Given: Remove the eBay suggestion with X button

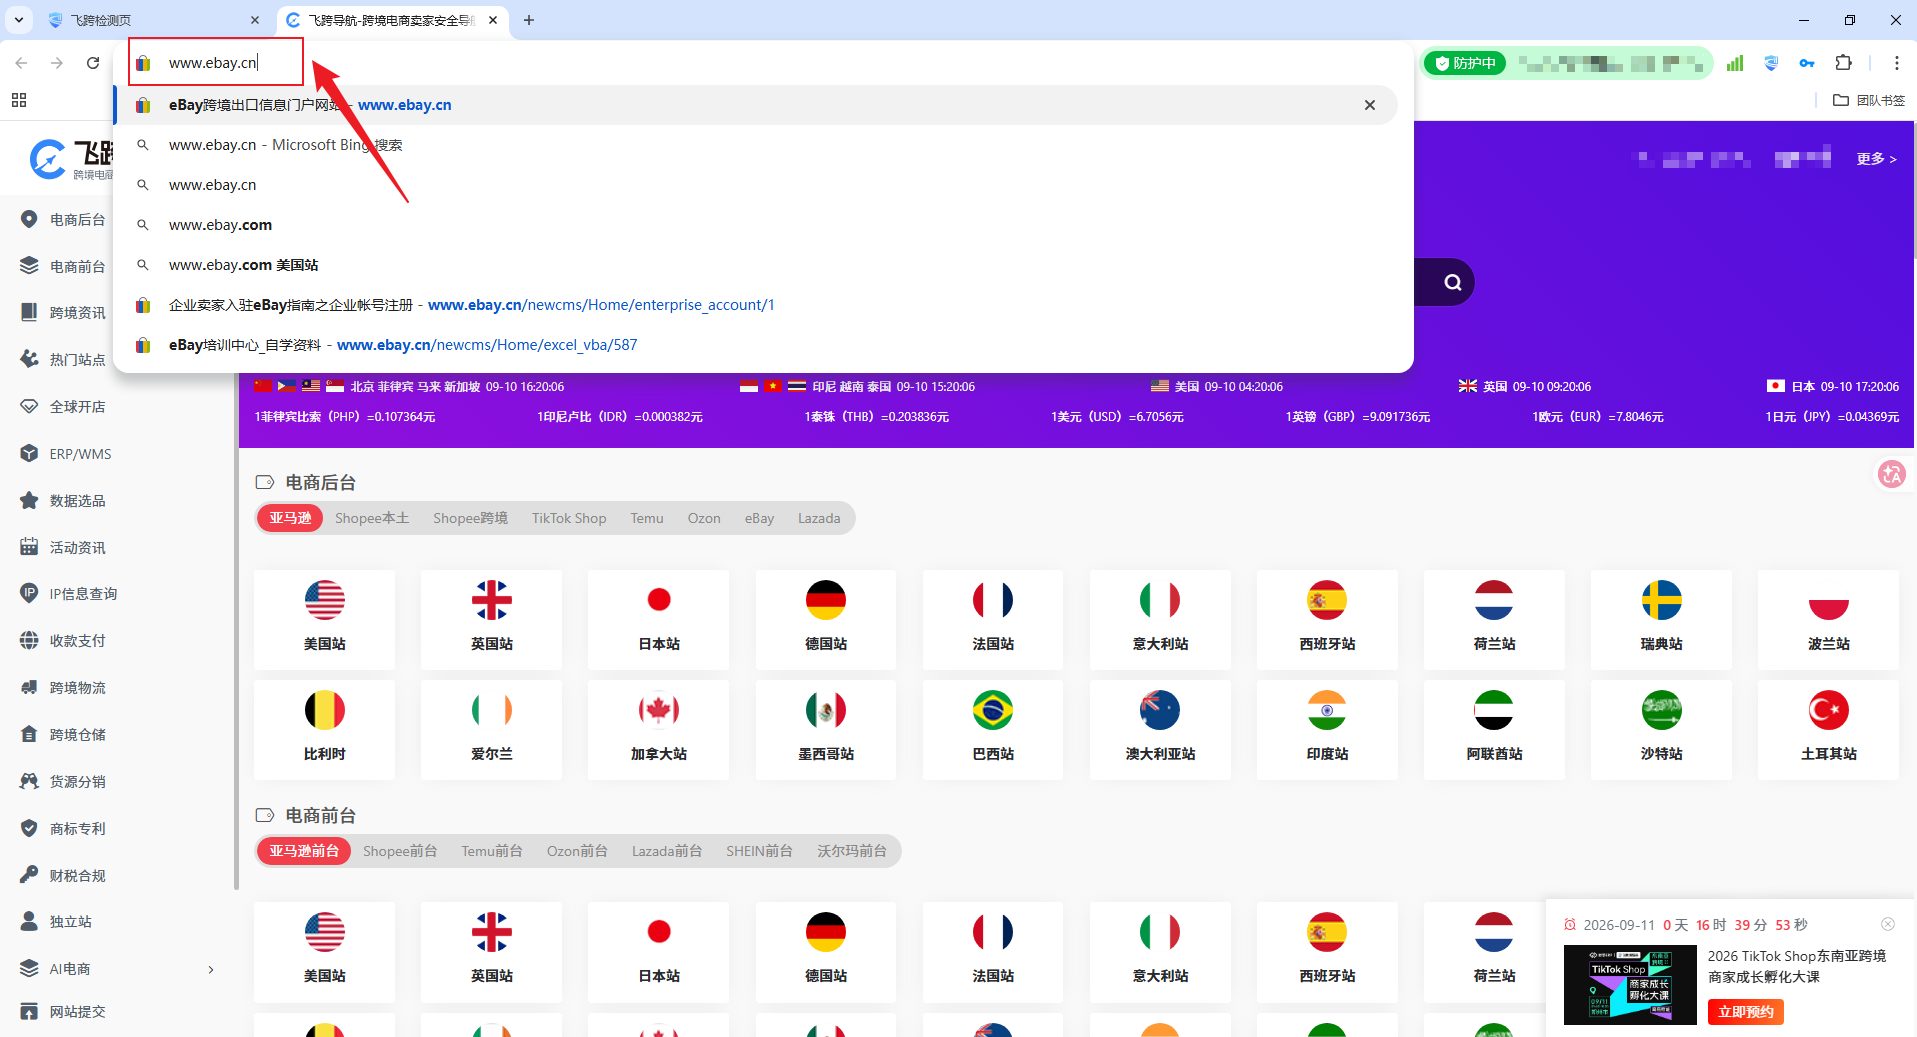Looking at the screenshot, I should (x=1370, y=105).
